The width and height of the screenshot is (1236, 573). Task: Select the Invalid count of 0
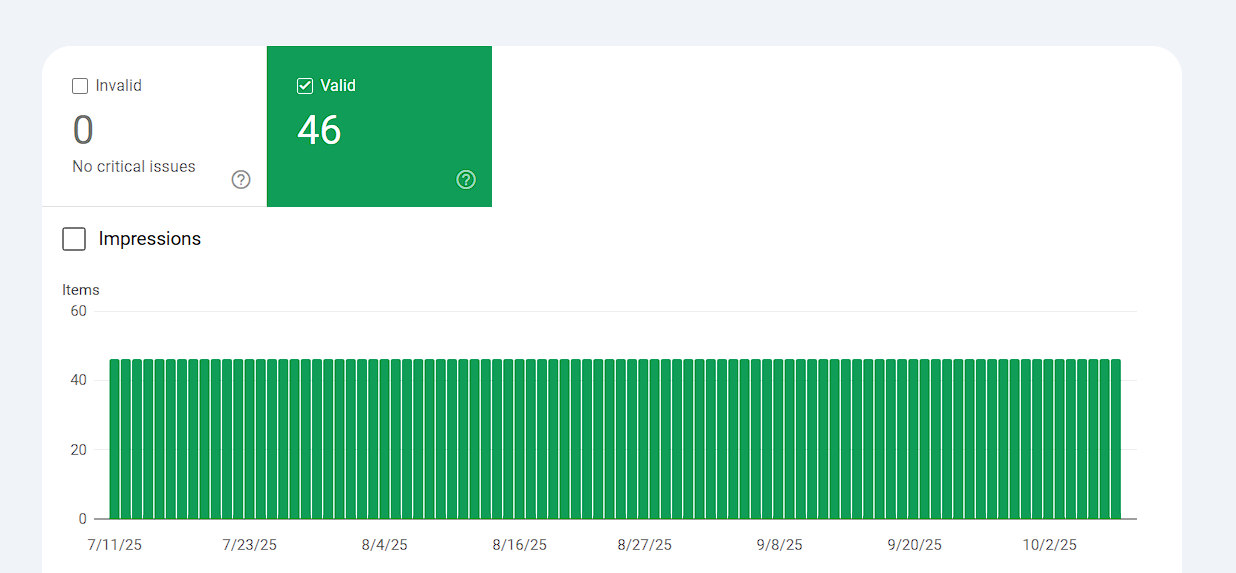83,130
